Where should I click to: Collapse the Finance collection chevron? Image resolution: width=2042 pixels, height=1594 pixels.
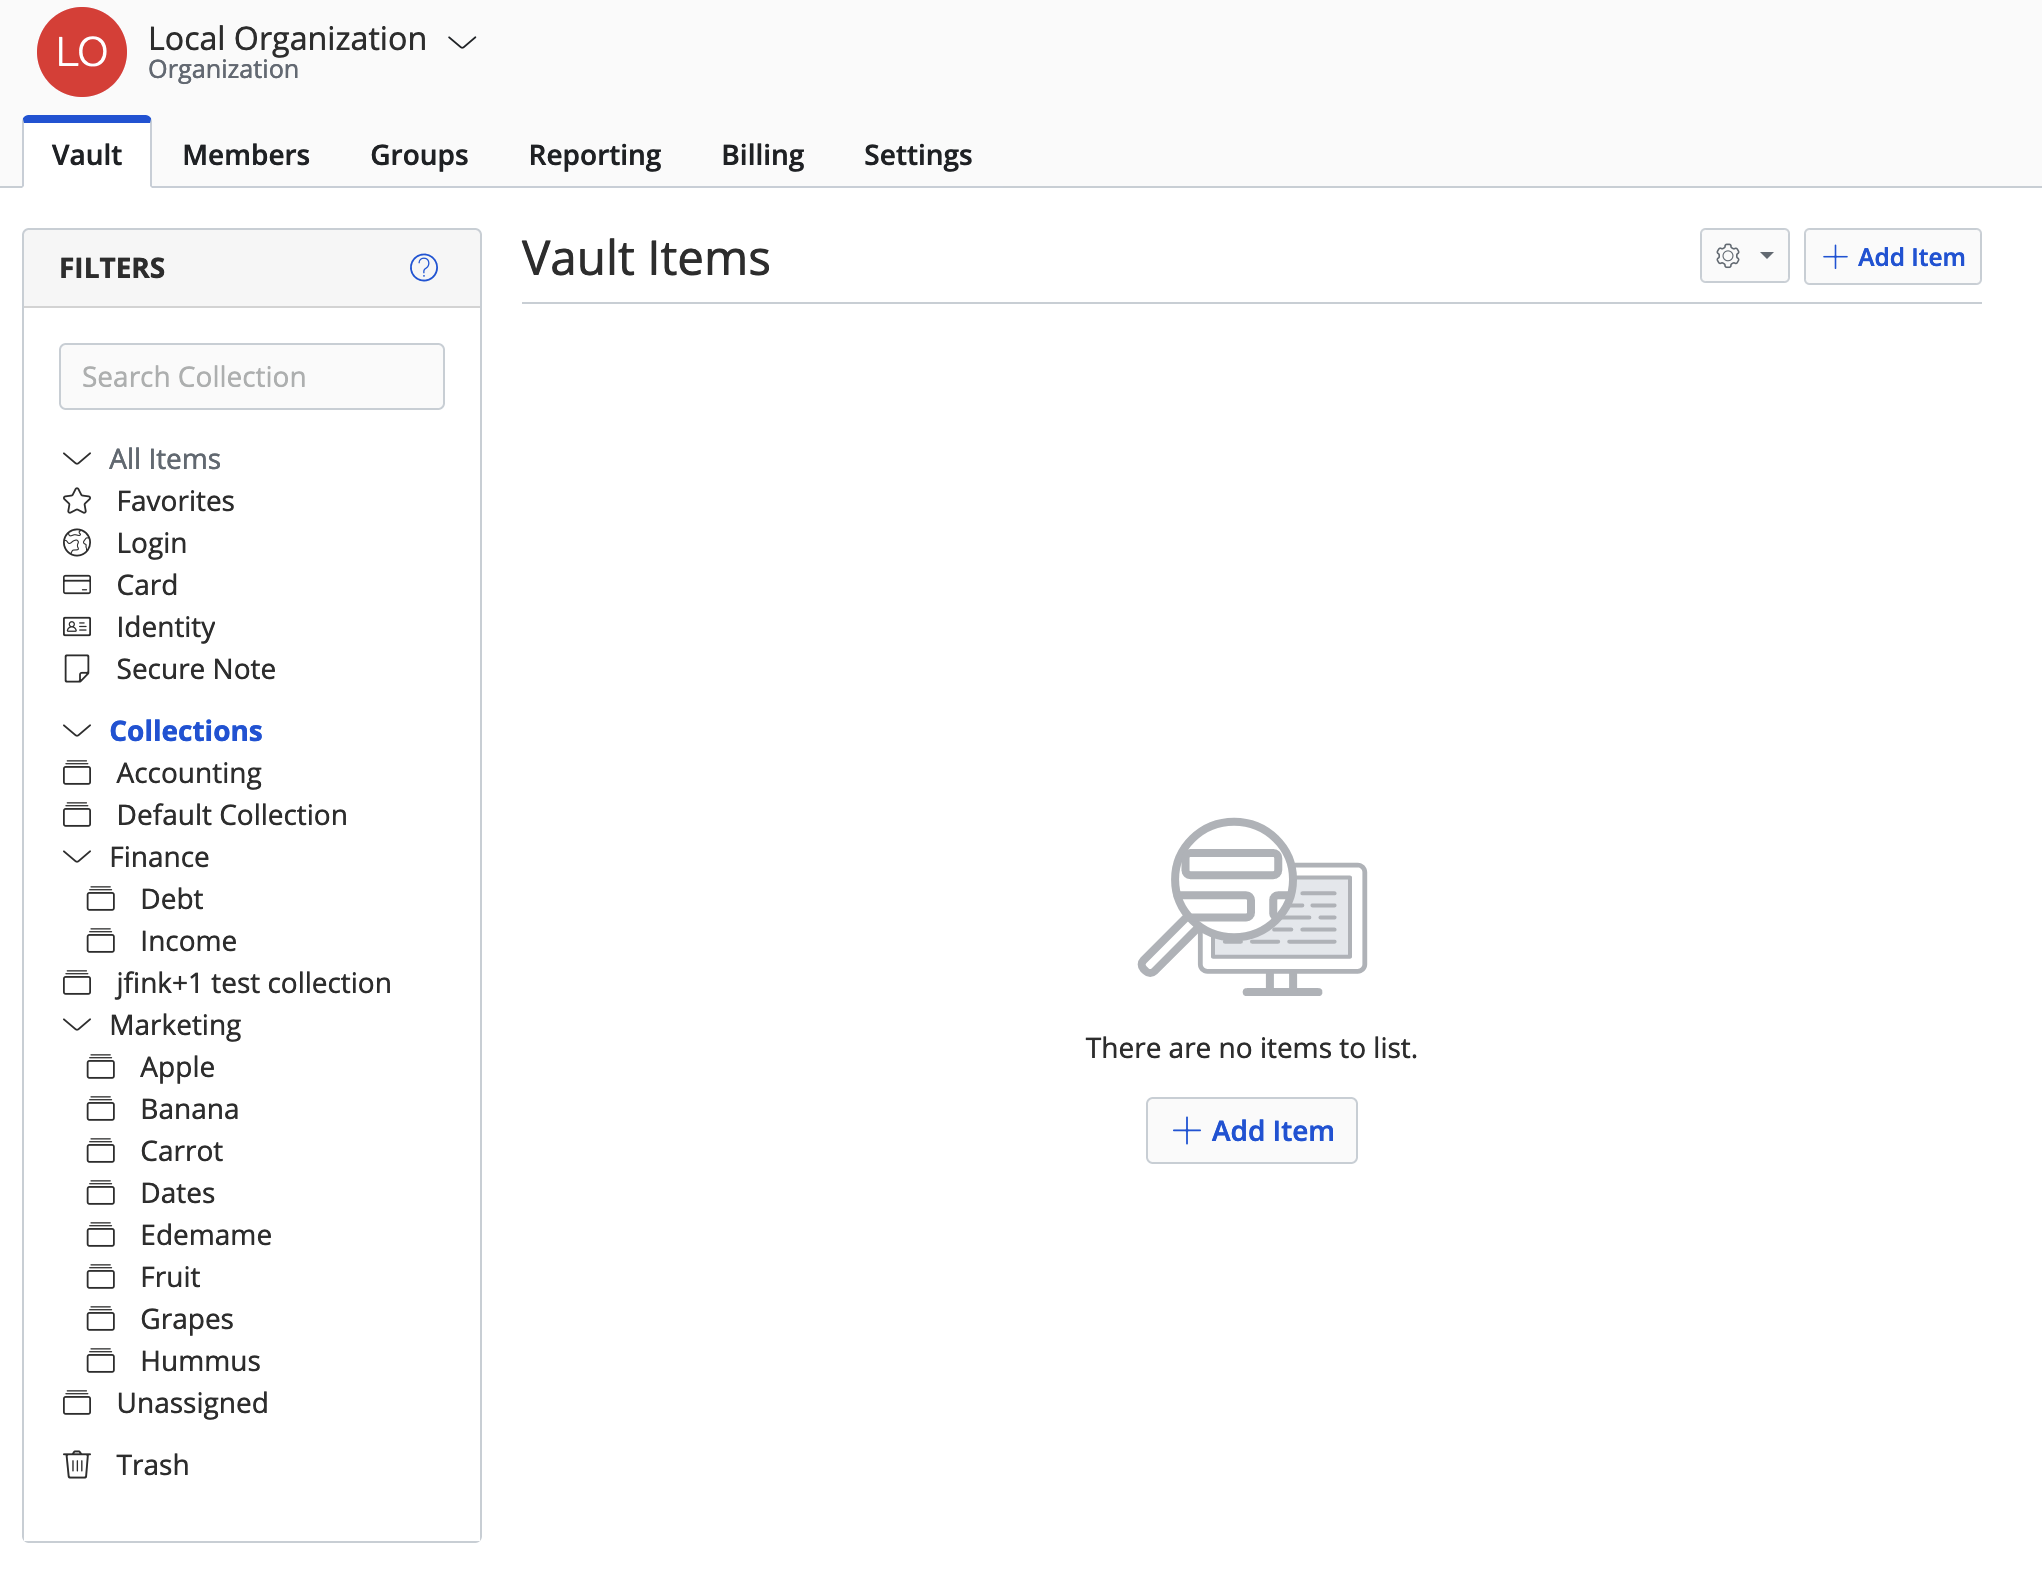pos(77,857)
